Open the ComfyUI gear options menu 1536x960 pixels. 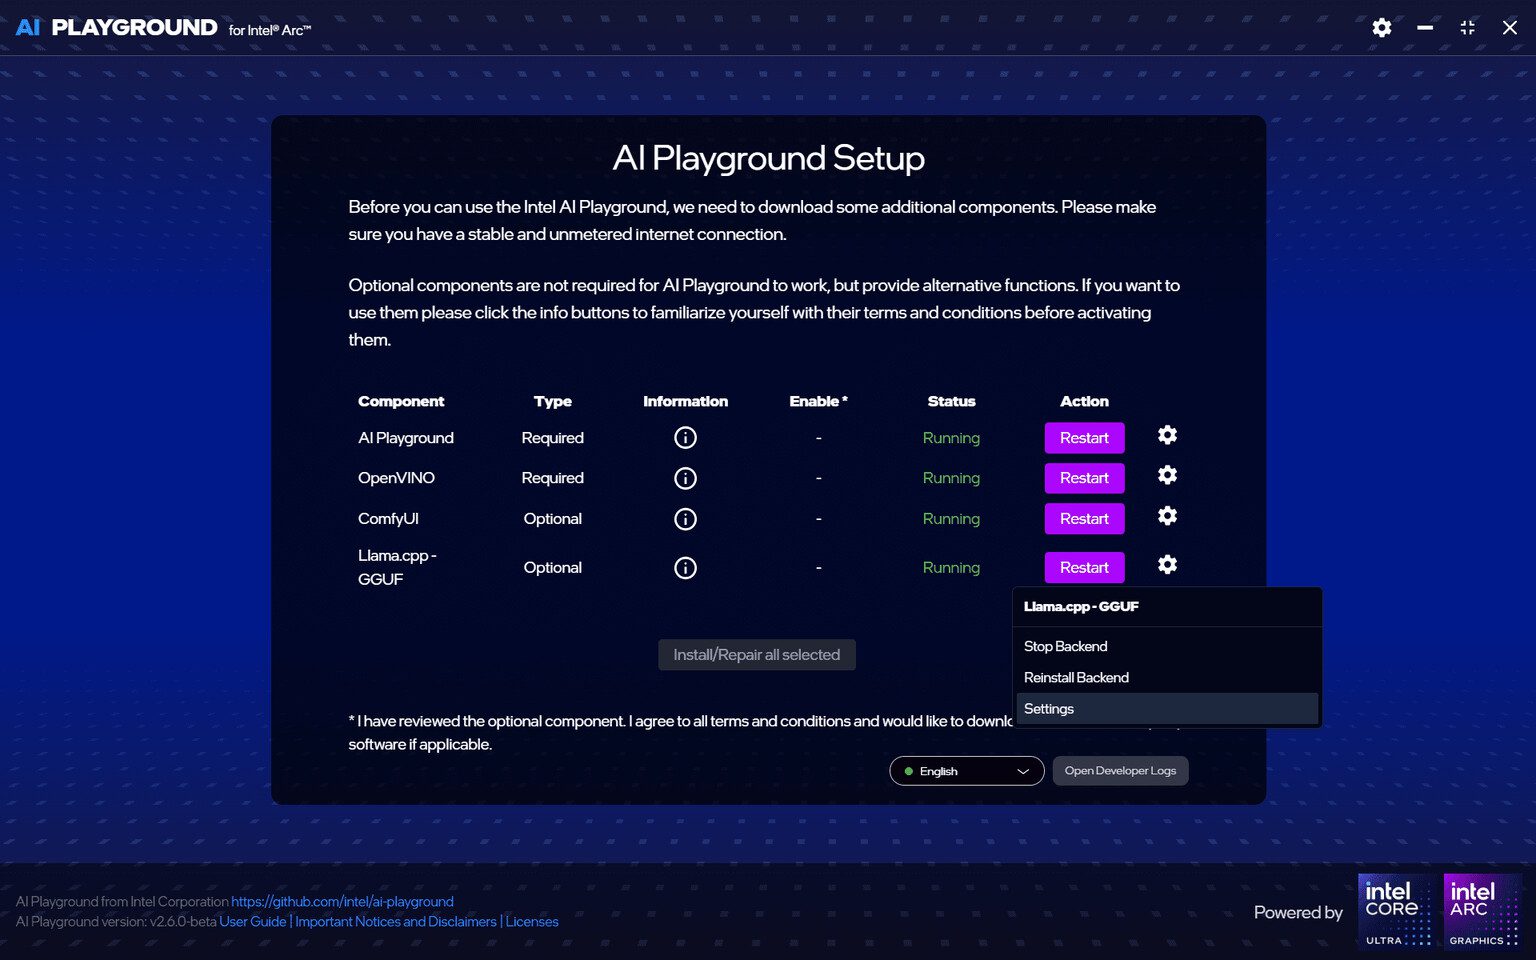click(x=1167, y=516)
